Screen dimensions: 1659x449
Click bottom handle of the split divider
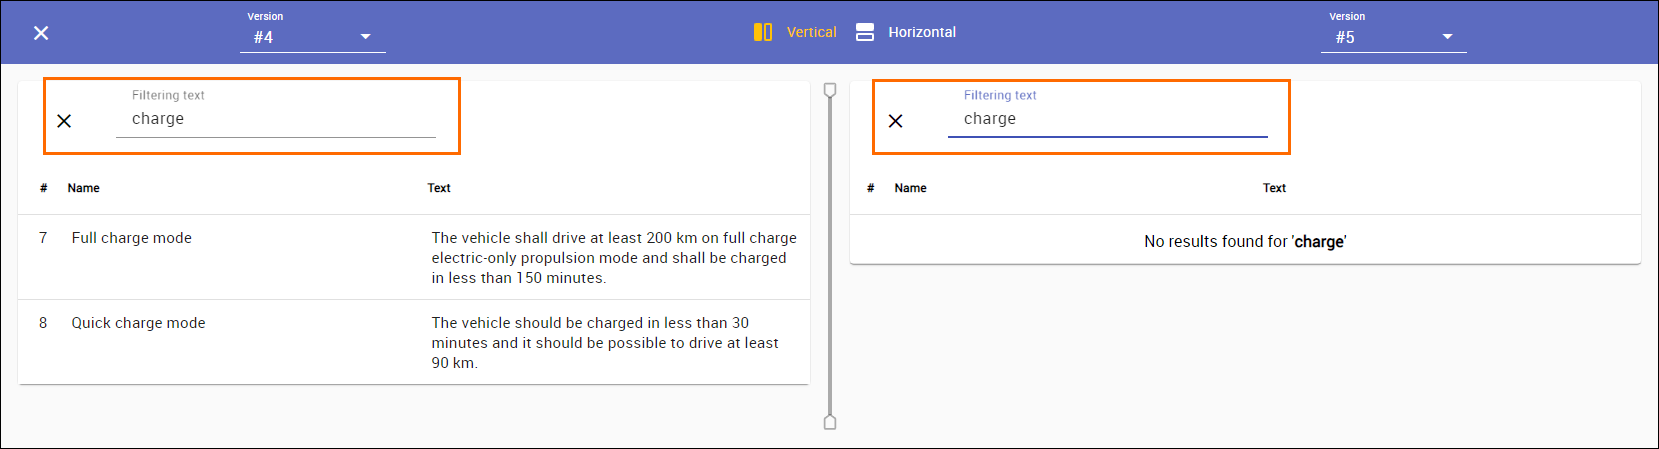830,423
